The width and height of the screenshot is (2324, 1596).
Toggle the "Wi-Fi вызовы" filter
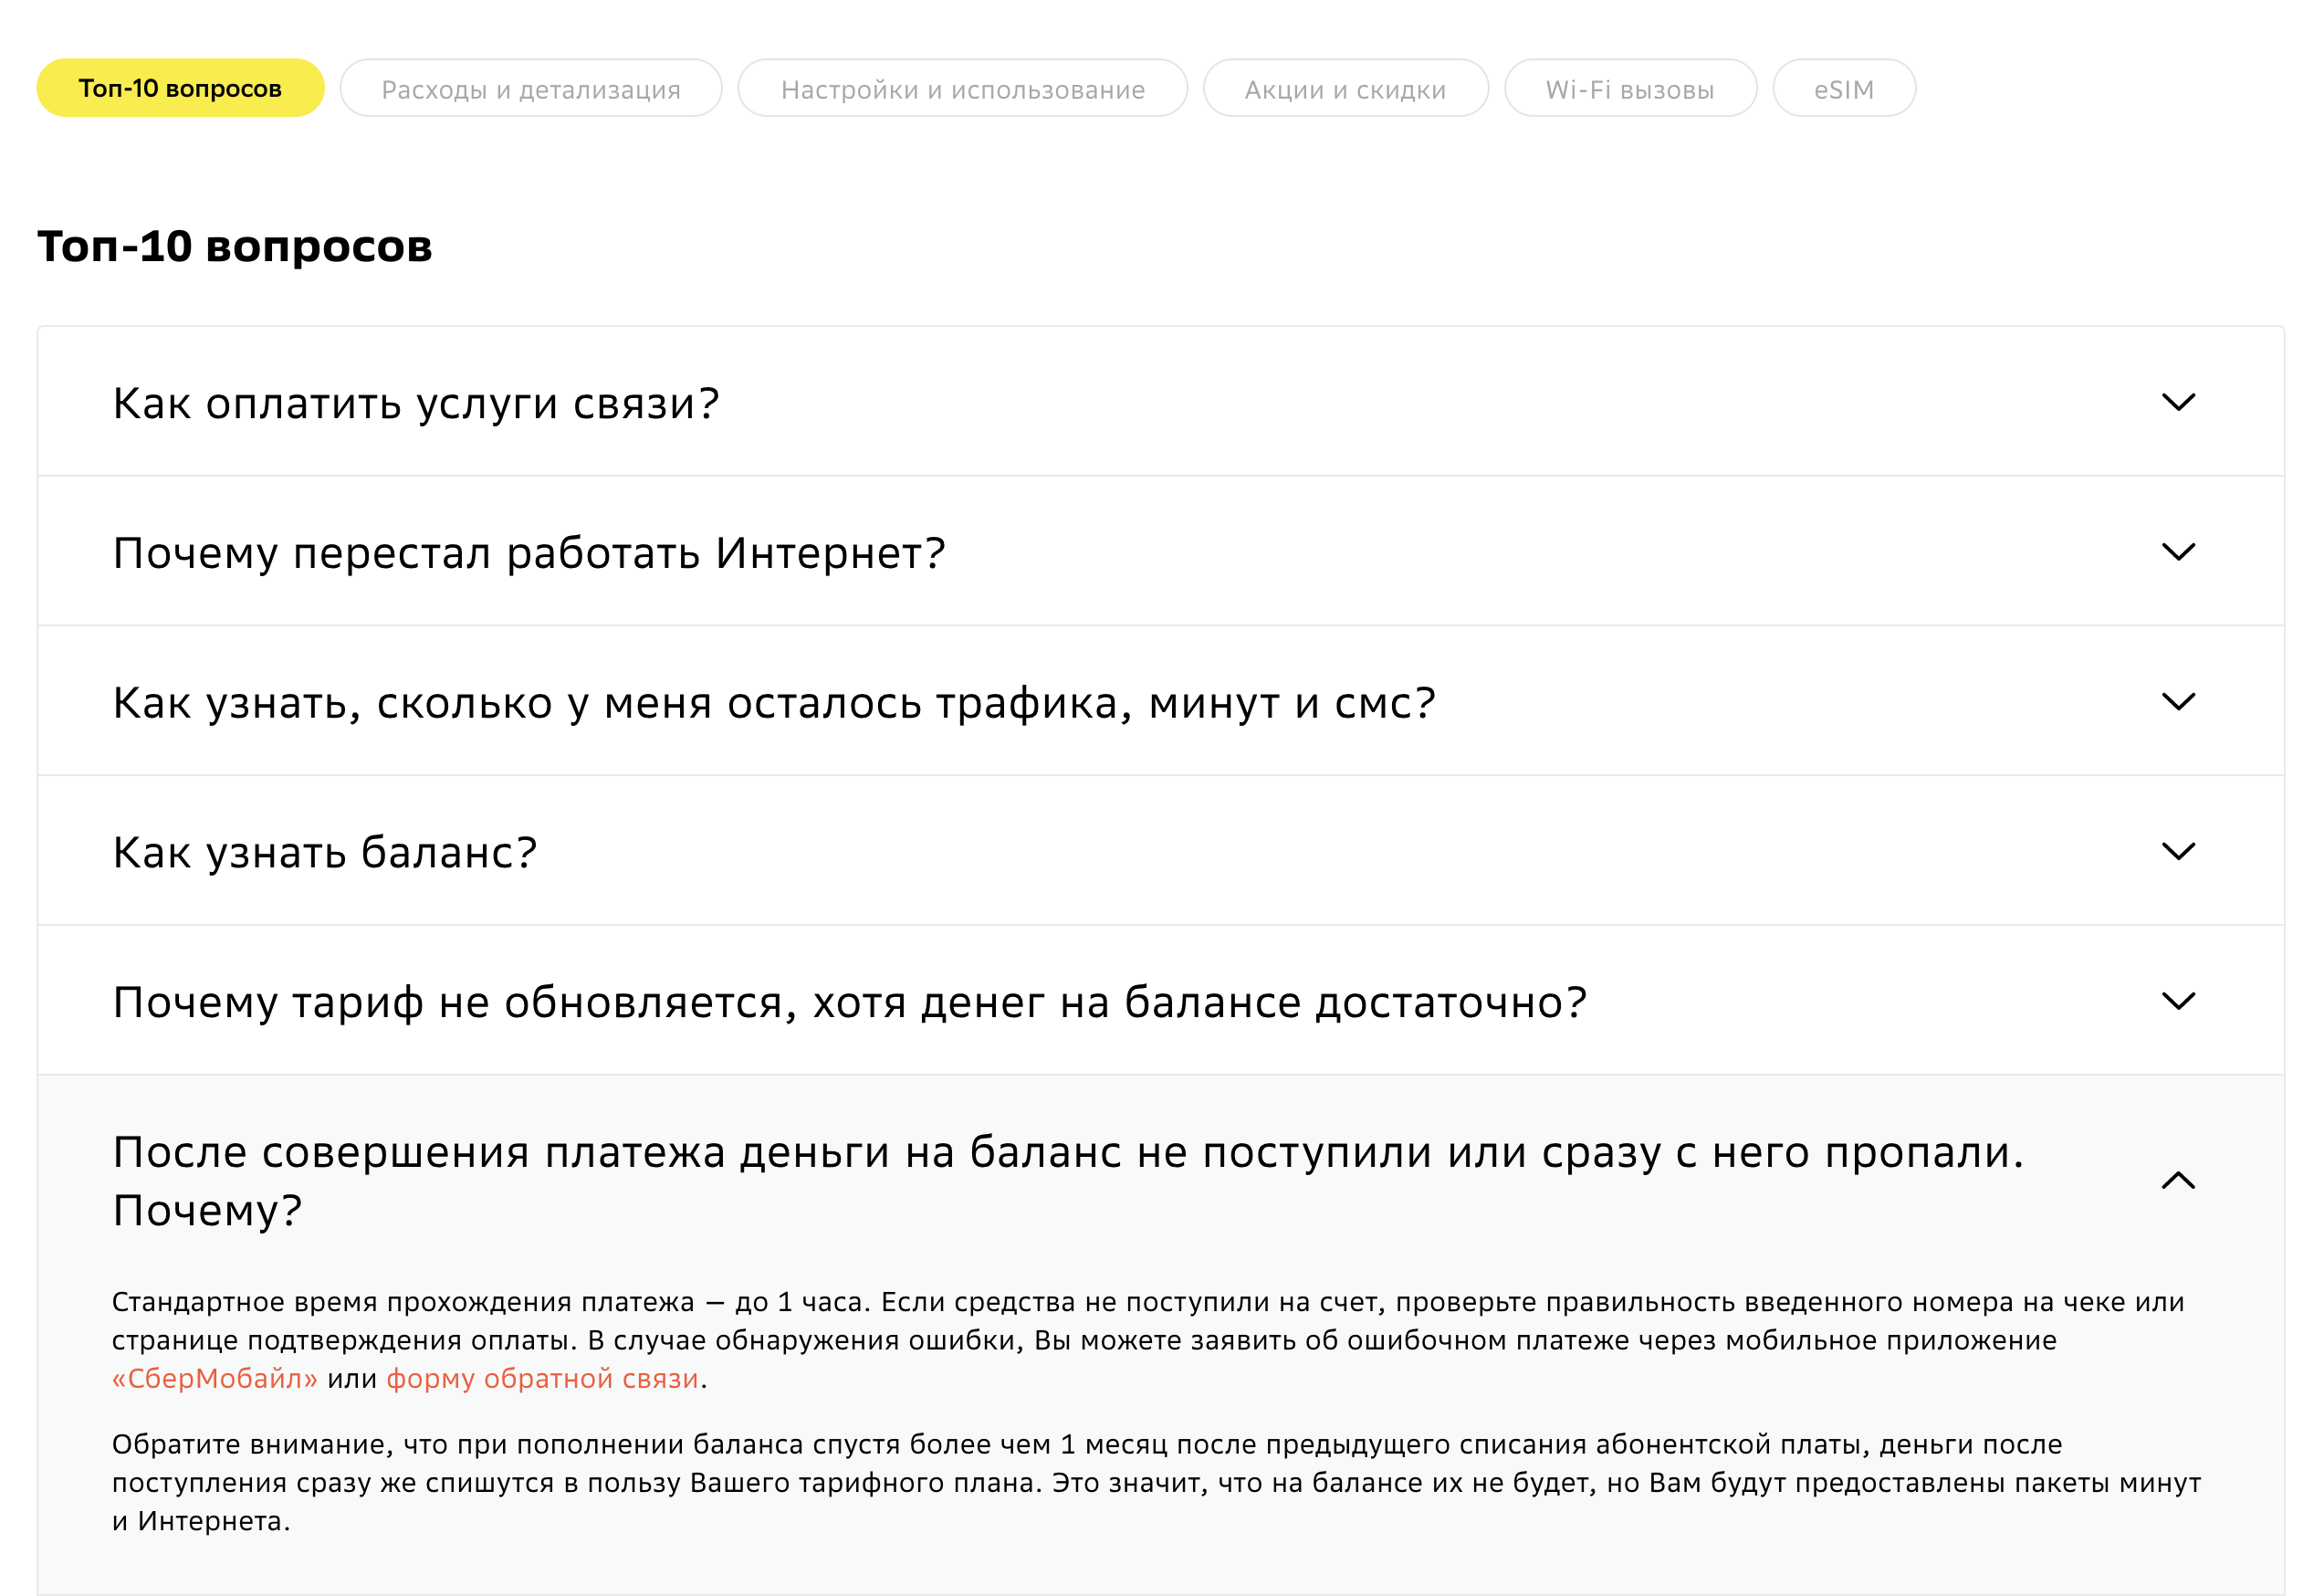tap(1630, 88)
